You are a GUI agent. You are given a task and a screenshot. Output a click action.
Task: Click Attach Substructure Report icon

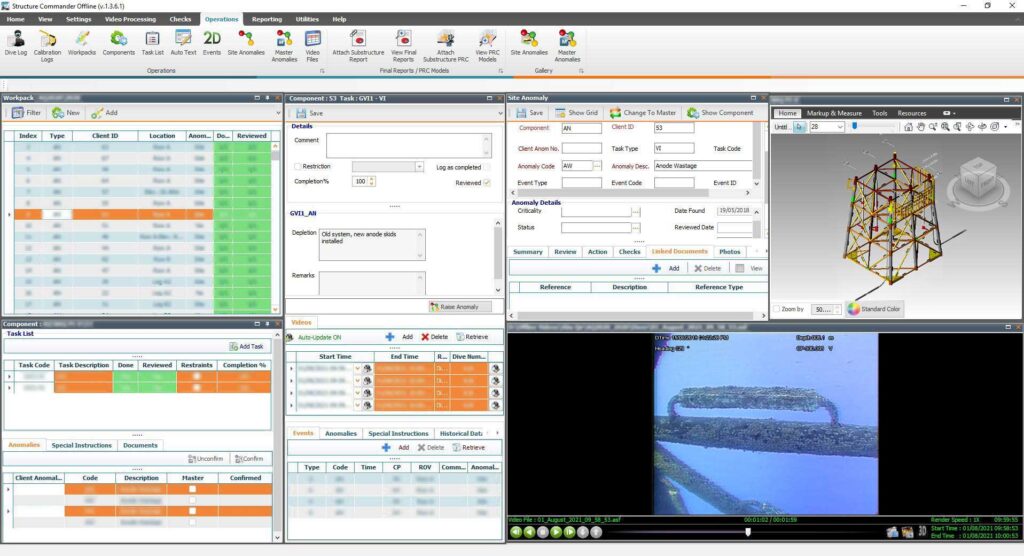point(358,42)
